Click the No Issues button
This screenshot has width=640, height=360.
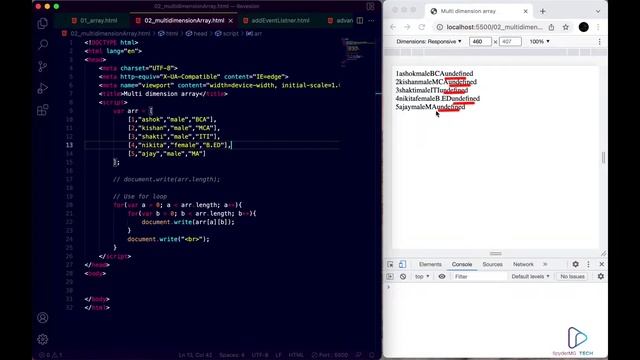coord(572,276)
